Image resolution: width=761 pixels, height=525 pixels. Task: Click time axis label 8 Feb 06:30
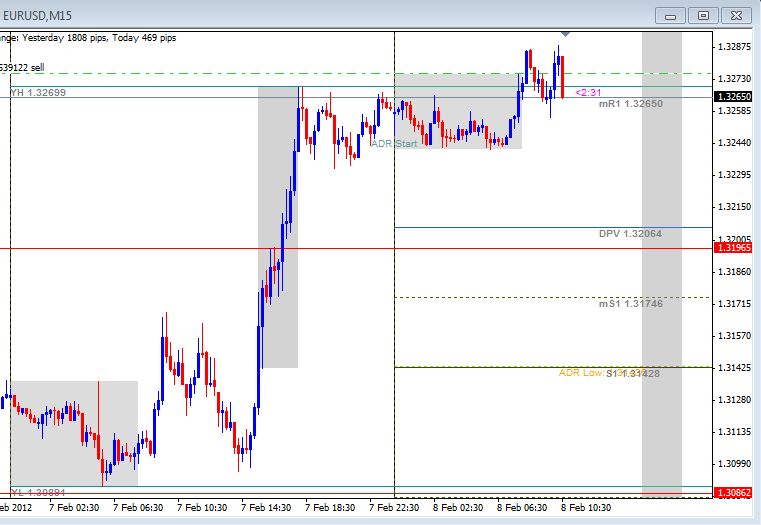522,508
